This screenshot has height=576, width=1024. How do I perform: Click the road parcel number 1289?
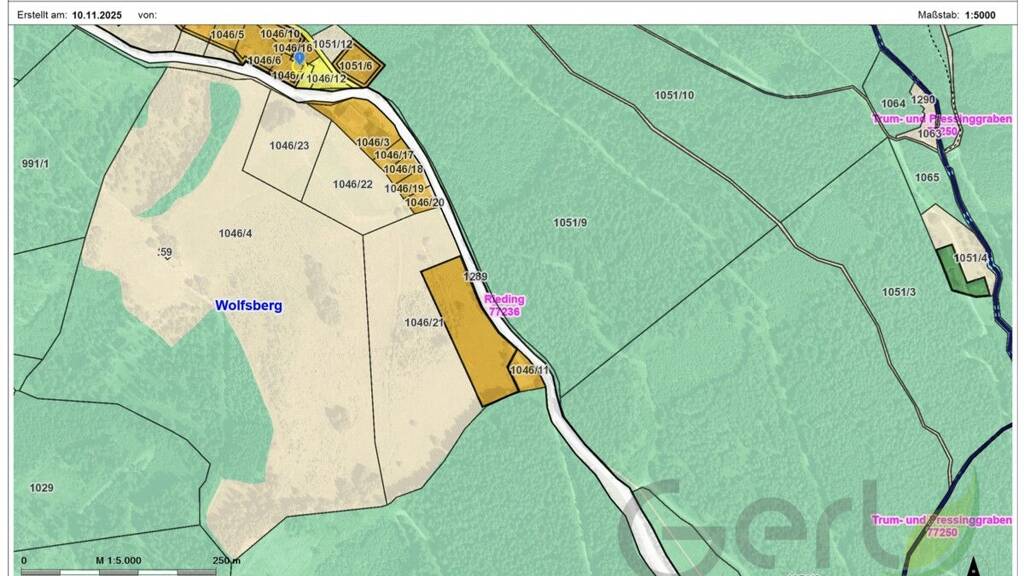click(x=474, y=276)
